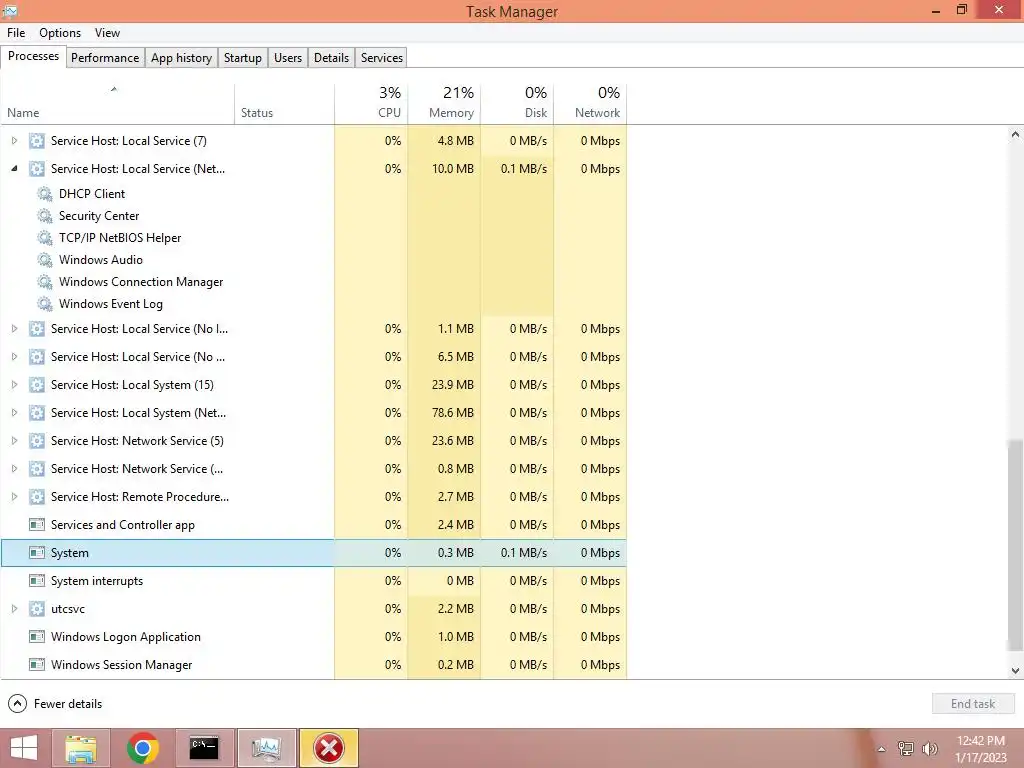Click the Service Host: Remote Procedure icon
This screenshot has width=1024, height=768.
coord(37,497)
